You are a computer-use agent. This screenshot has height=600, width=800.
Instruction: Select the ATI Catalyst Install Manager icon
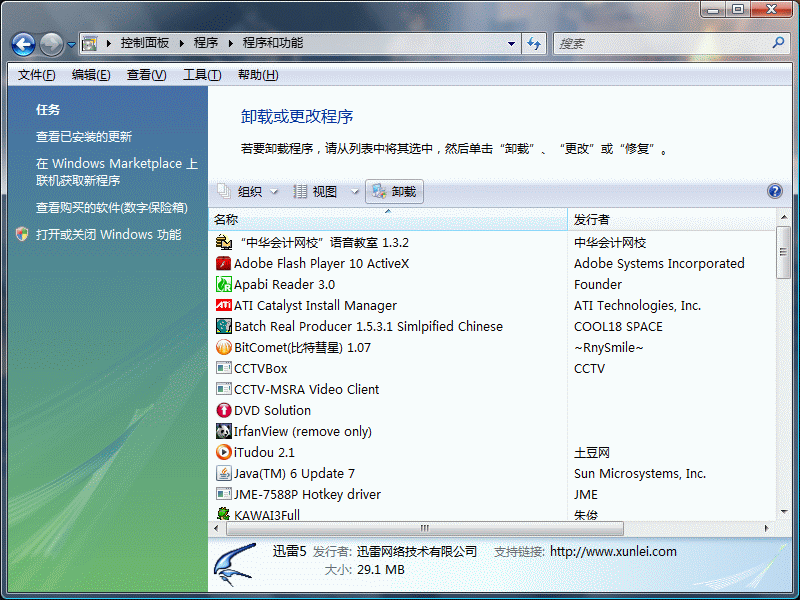(x=223, y=305)
